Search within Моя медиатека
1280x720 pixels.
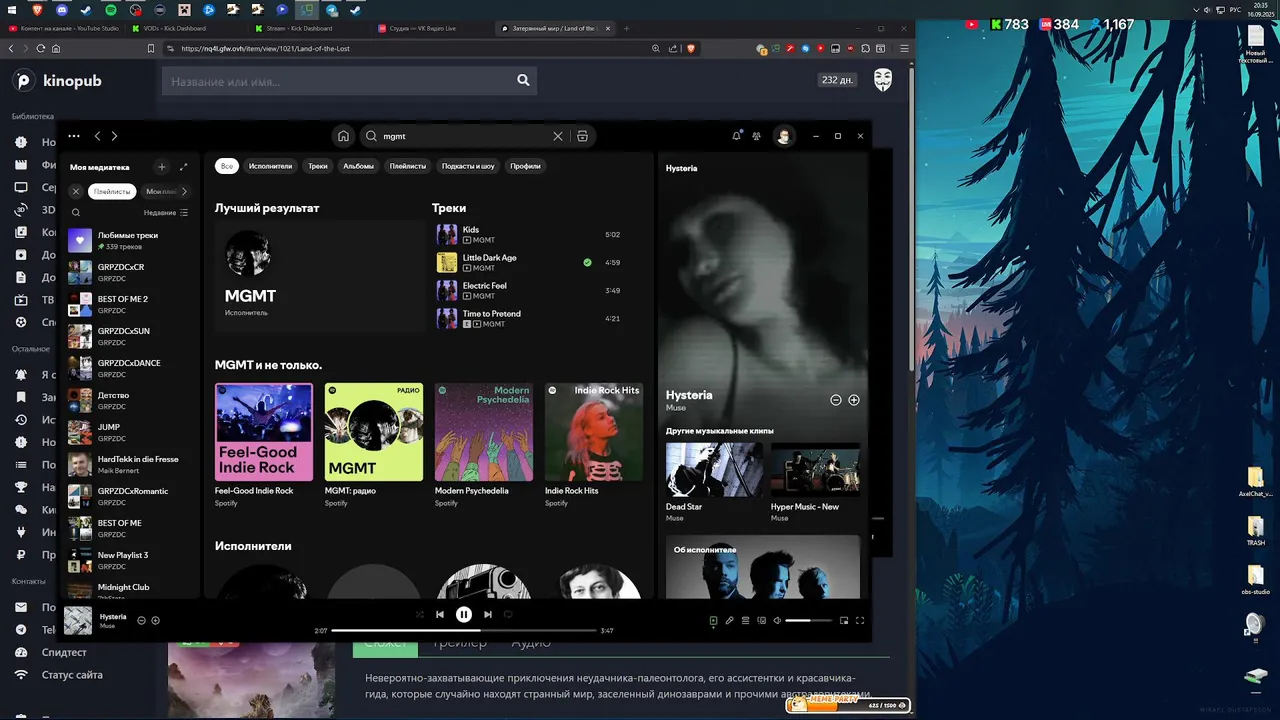click(x=76, y=212)
